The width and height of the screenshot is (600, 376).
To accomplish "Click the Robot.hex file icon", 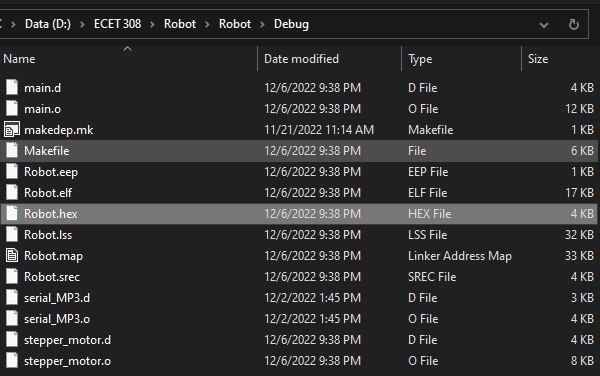I will (12, 213).
